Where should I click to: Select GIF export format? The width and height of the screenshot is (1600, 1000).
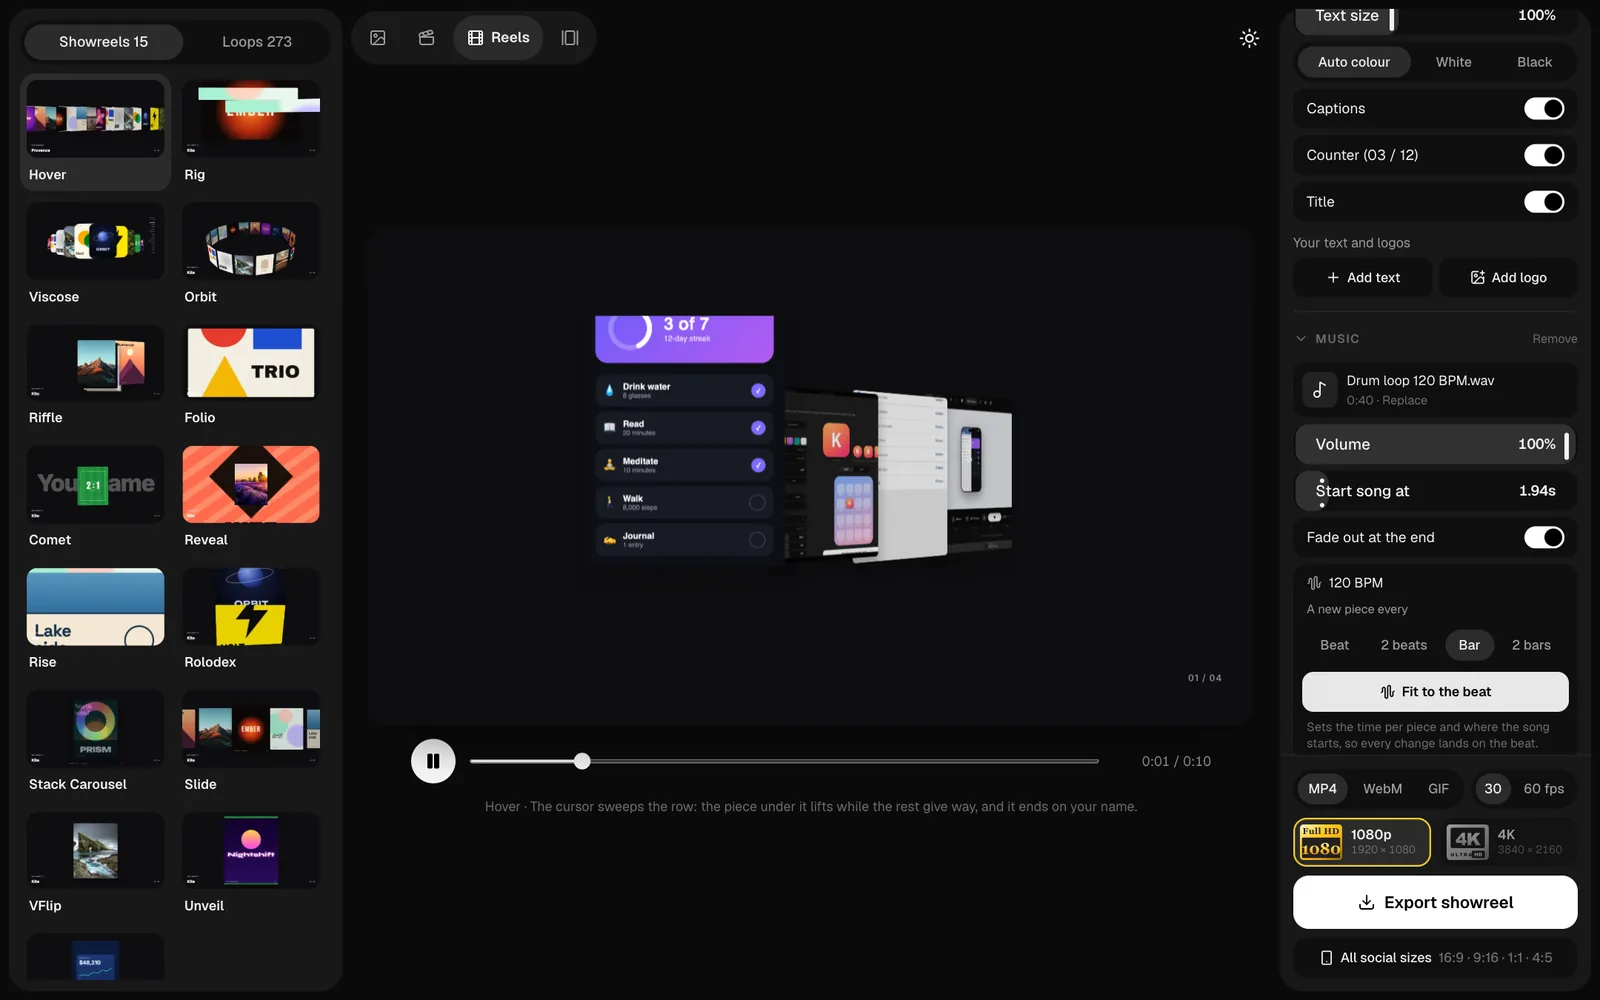point(1438,789)
